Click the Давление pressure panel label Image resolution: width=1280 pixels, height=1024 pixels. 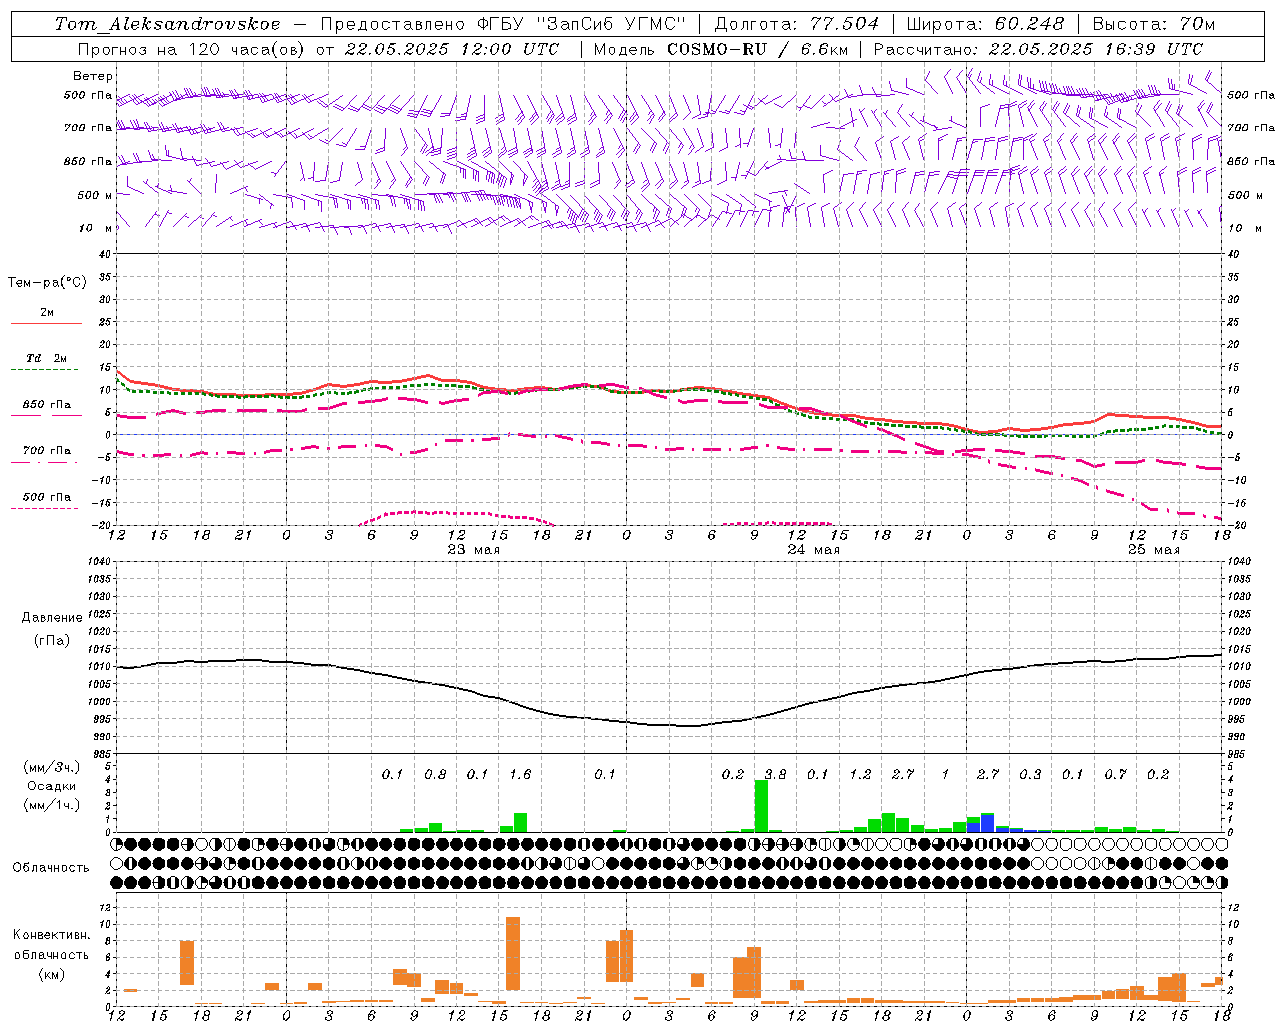click(x=52, y=618)
